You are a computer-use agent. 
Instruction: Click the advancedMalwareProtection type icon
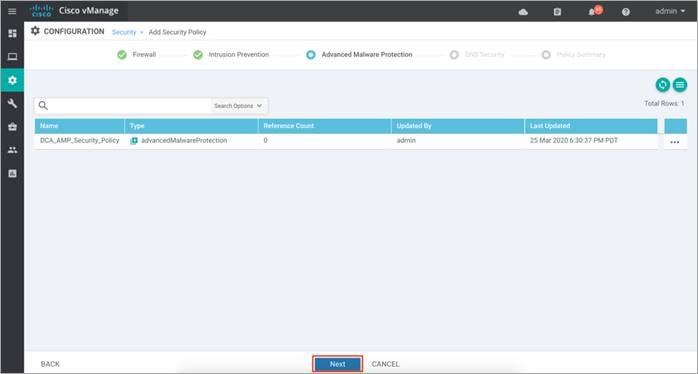point(134,141)
